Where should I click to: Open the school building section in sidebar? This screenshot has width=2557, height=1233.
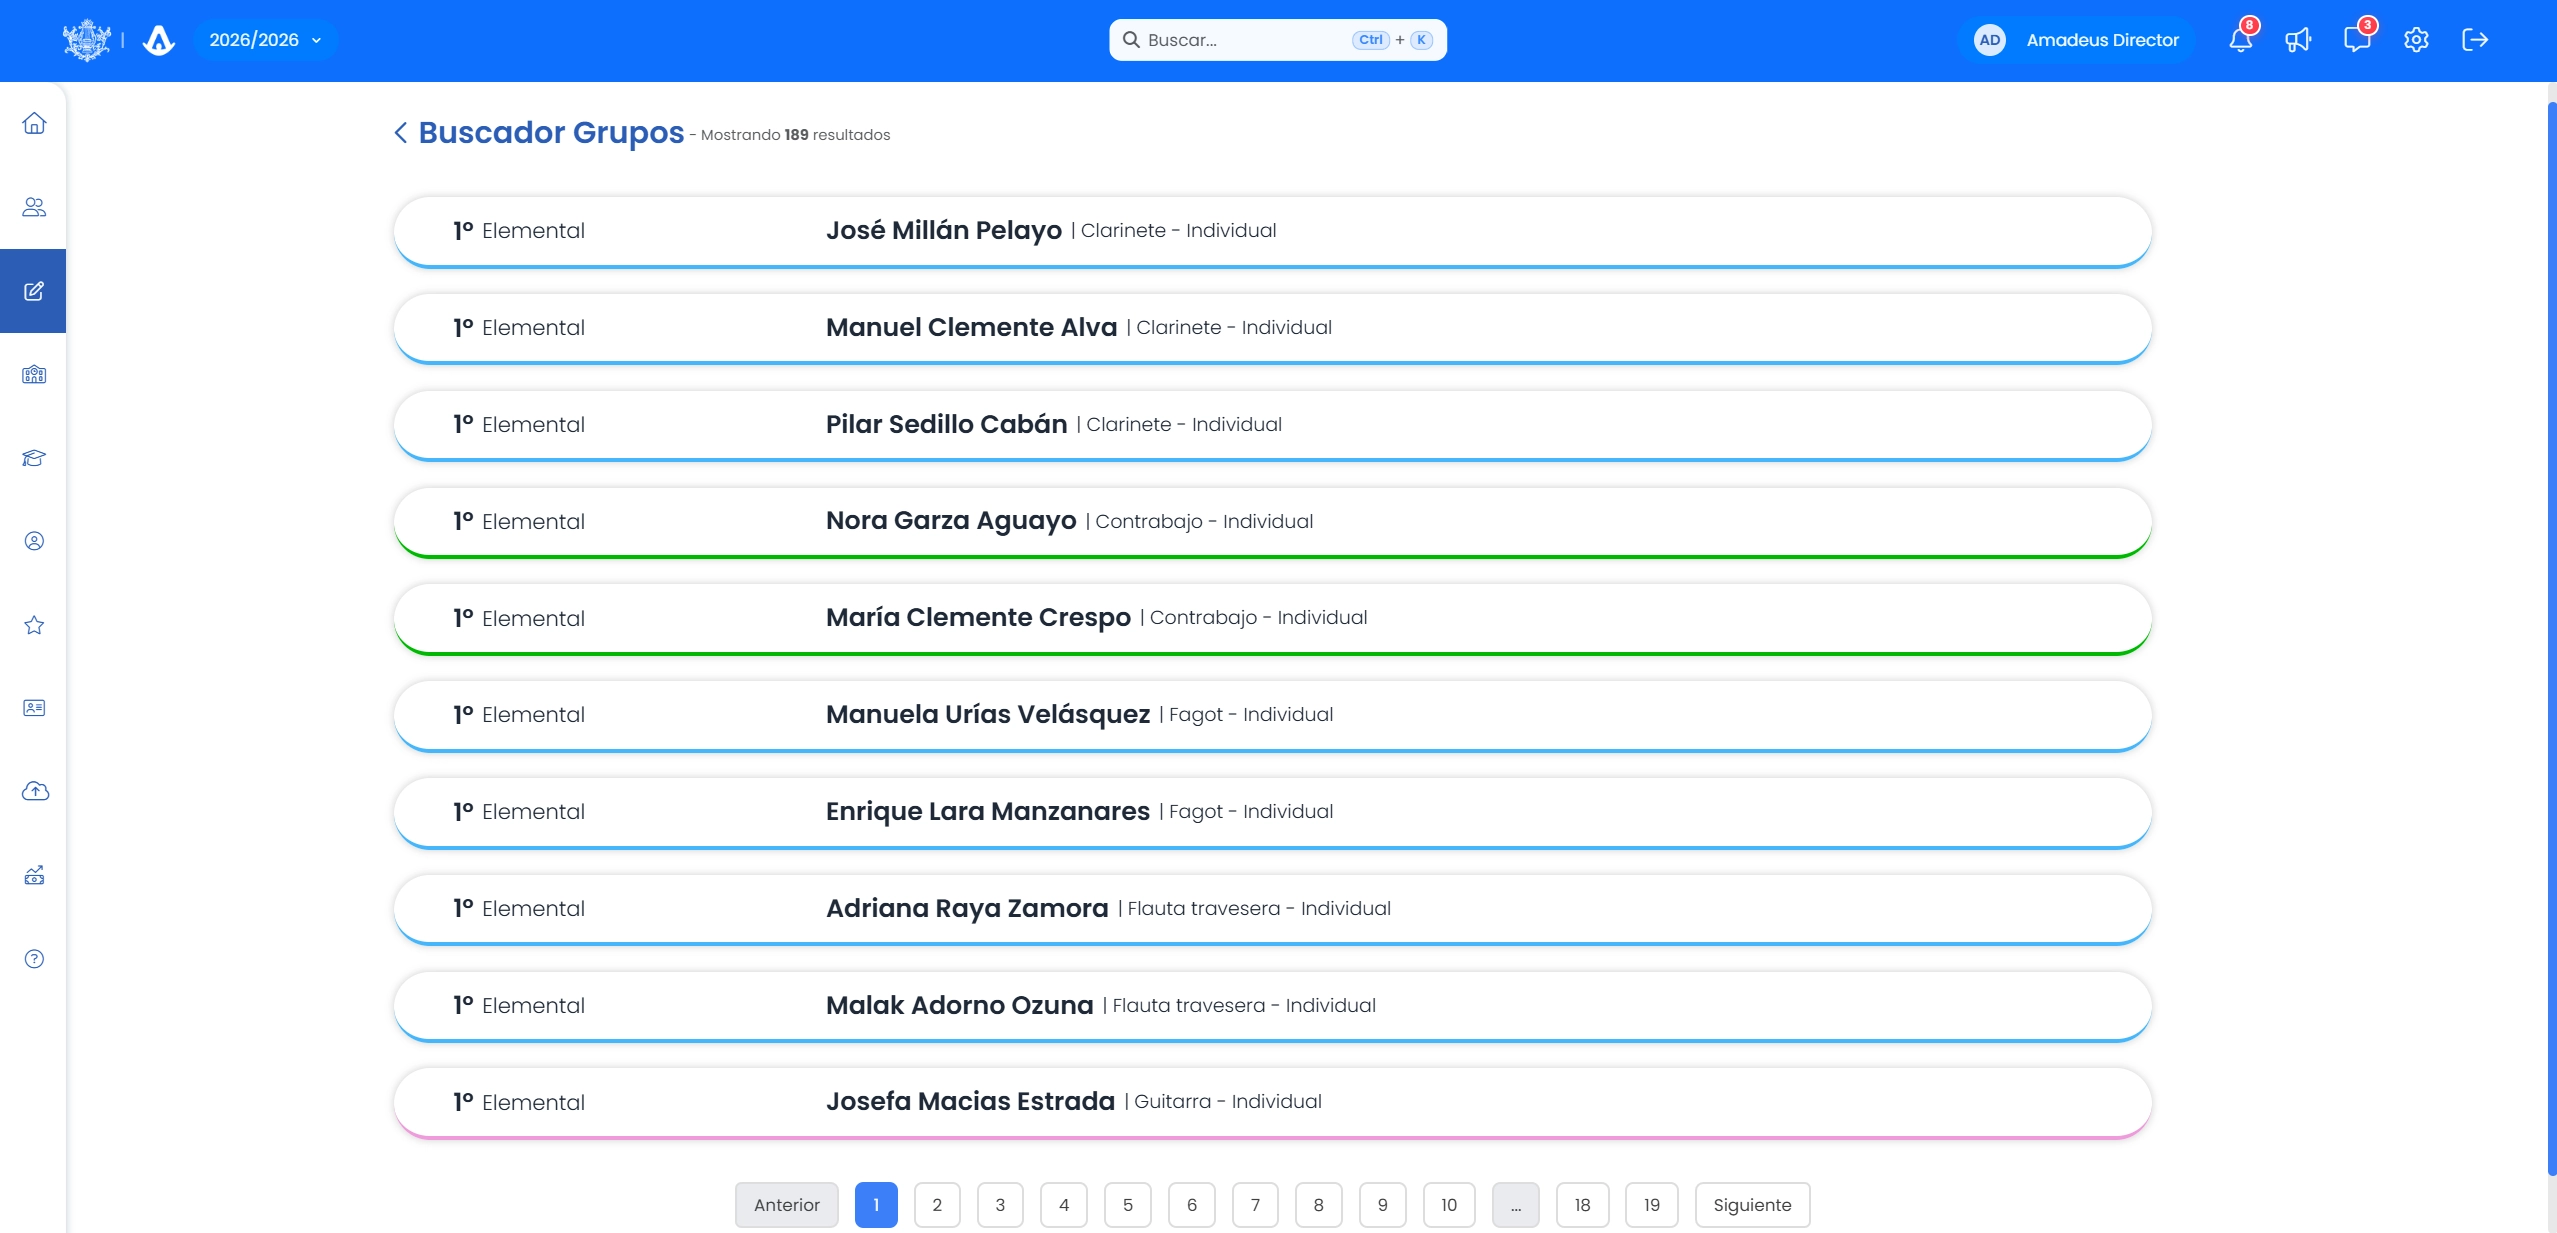tap(33, 375)
